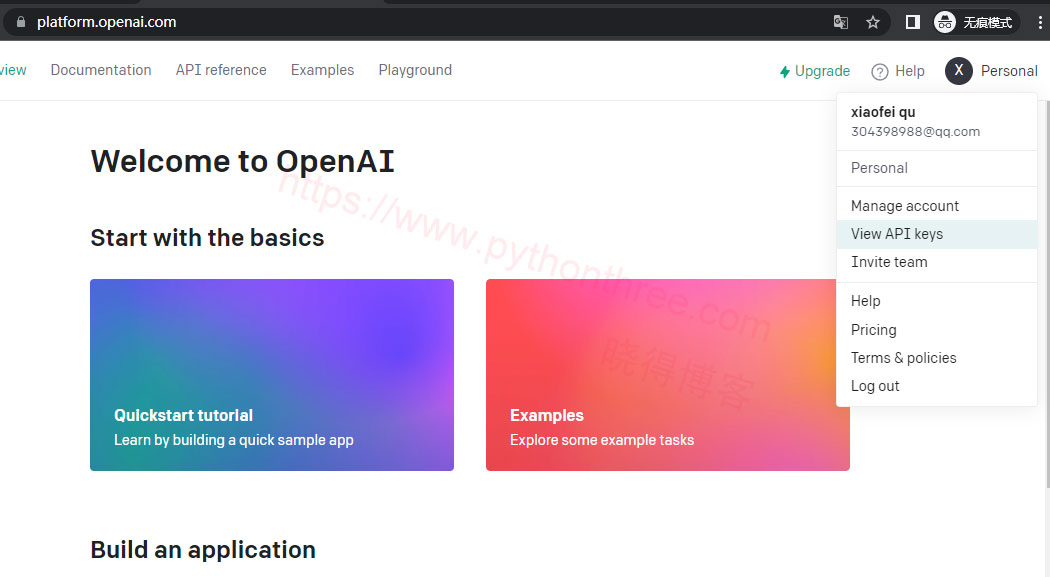This screenshot has width=1050, height=577.
Task: Click the Upgrade lightning bolt icon
Action: (785, 71)
